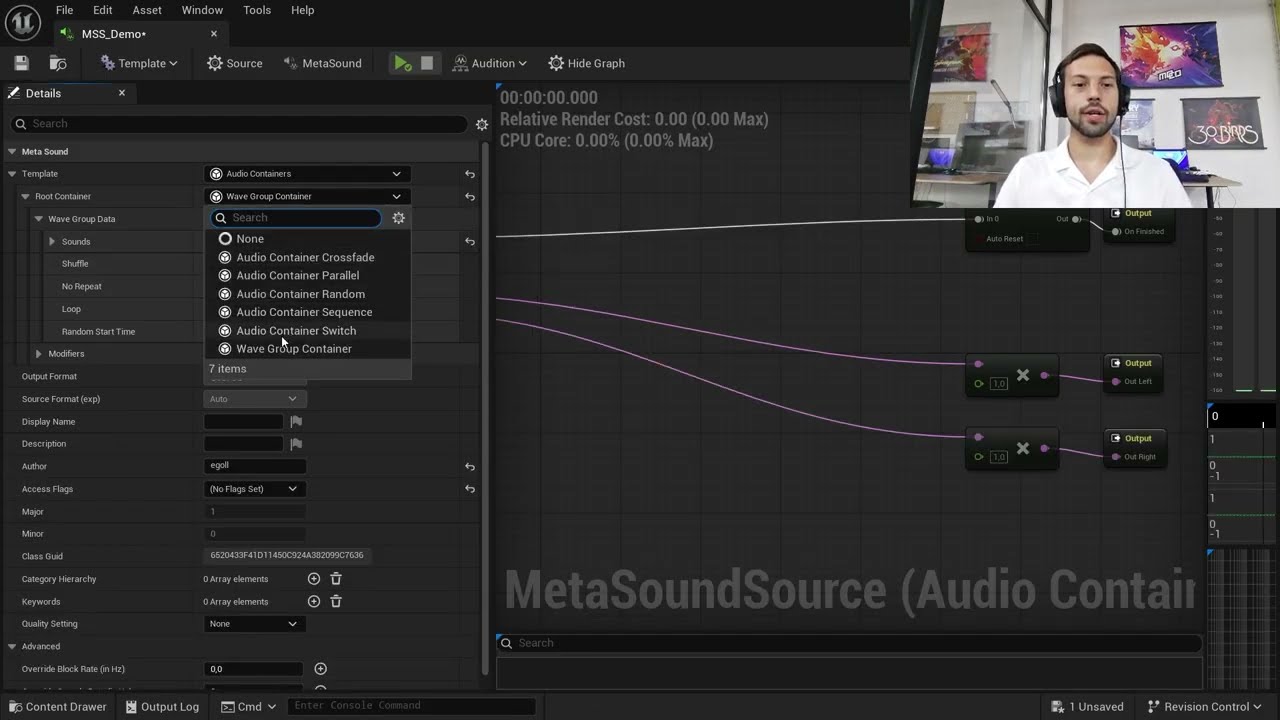Open the Tools menu
1280x720 pixels.
(257, 10)
